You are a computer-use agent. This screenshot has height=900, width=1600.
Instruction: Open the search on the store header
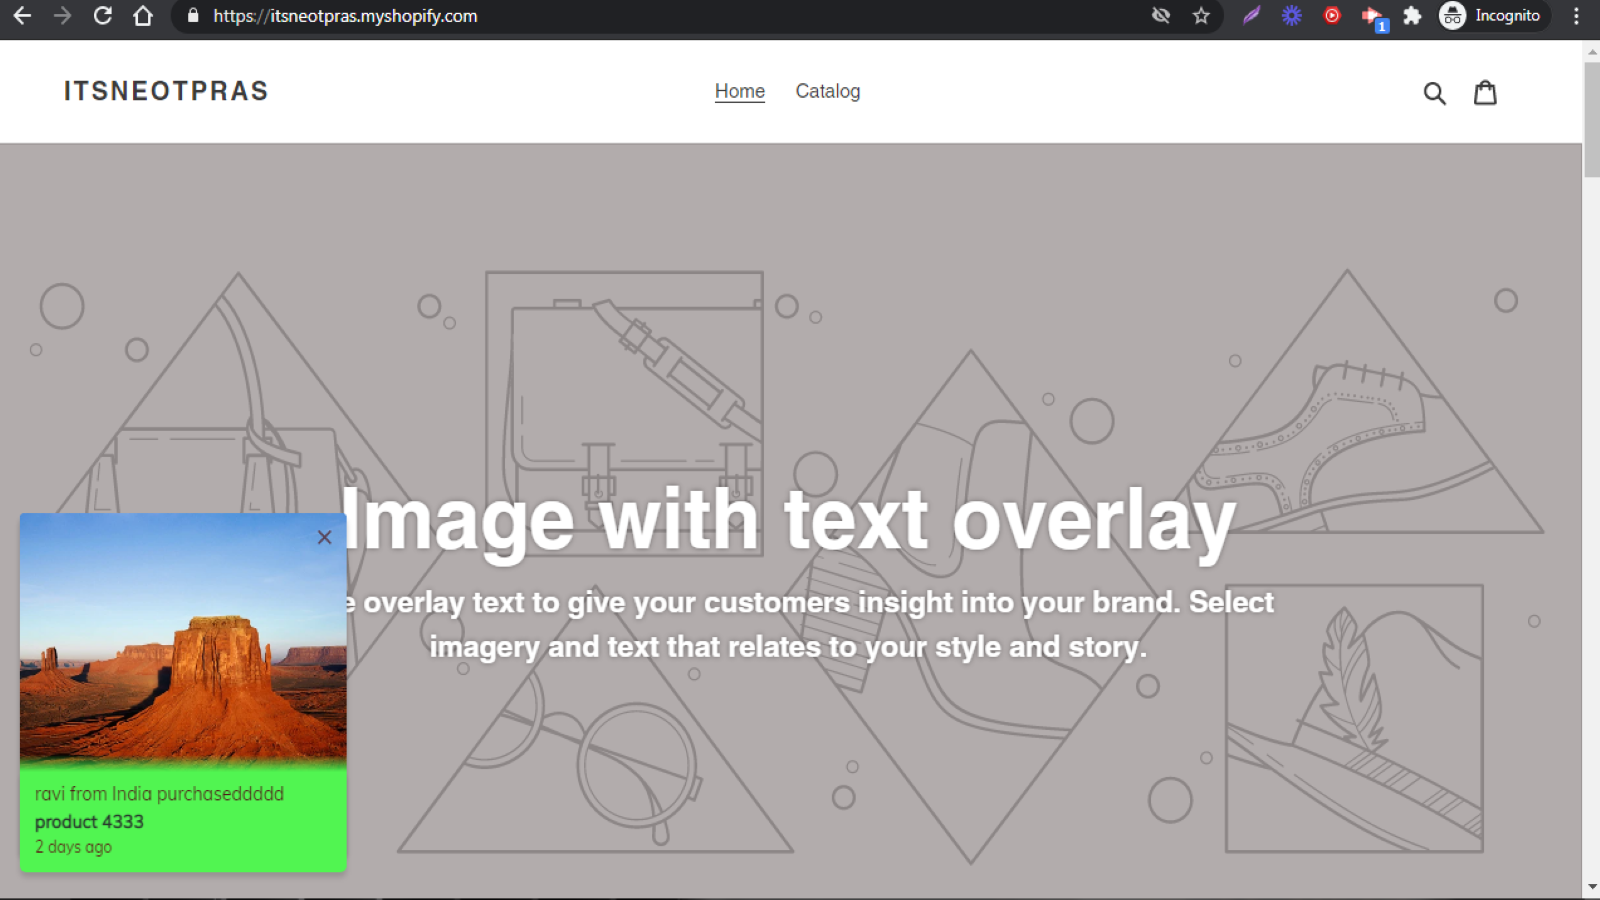pos(1435,92)
